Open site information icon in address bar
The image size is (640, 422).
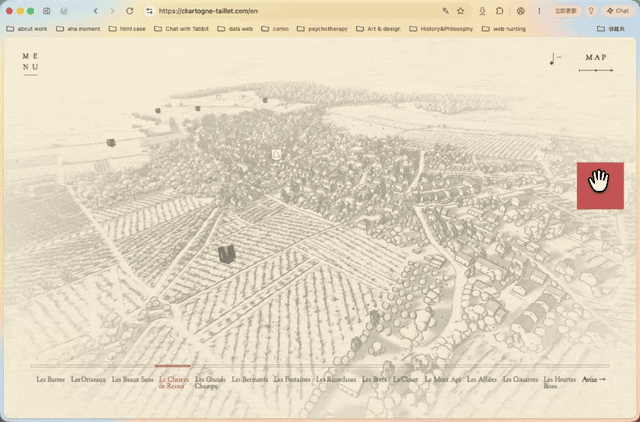150,11
